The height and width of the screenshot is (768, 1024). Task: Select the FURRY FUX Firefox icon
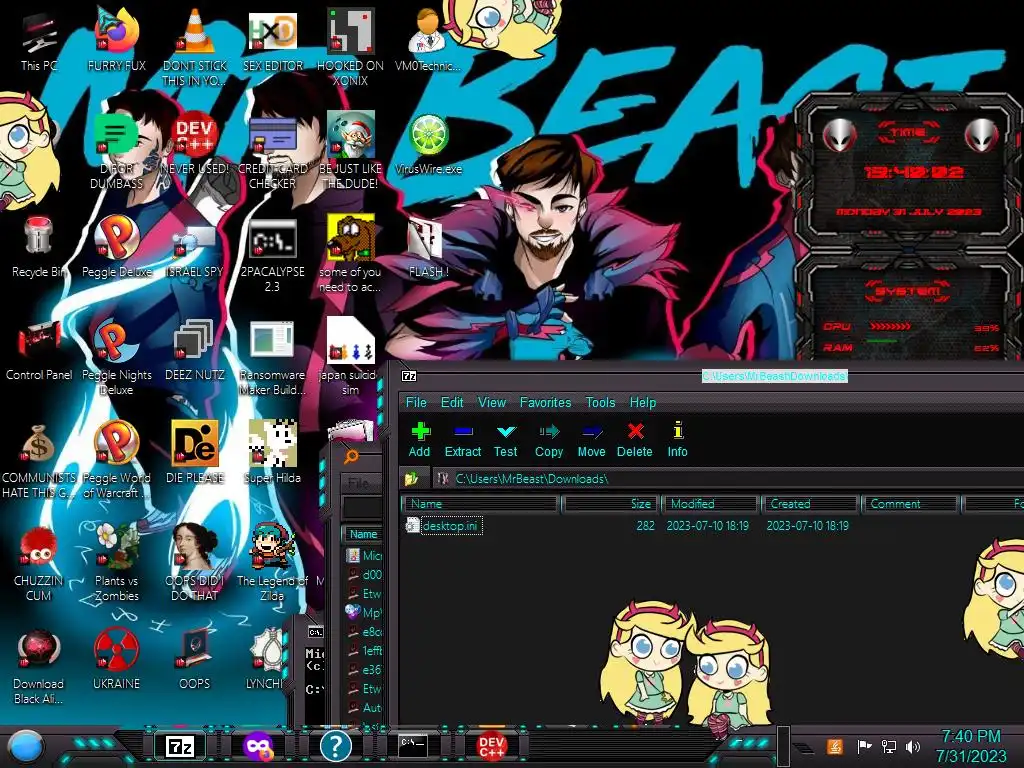pos(117,40)
